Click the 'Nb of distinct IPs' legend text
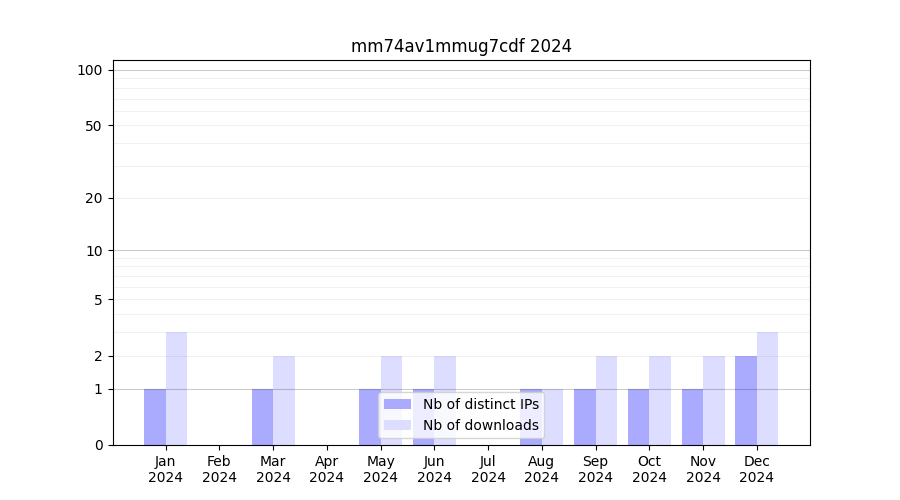The width and height of the screenshot is (900, 500). point(480,404)
